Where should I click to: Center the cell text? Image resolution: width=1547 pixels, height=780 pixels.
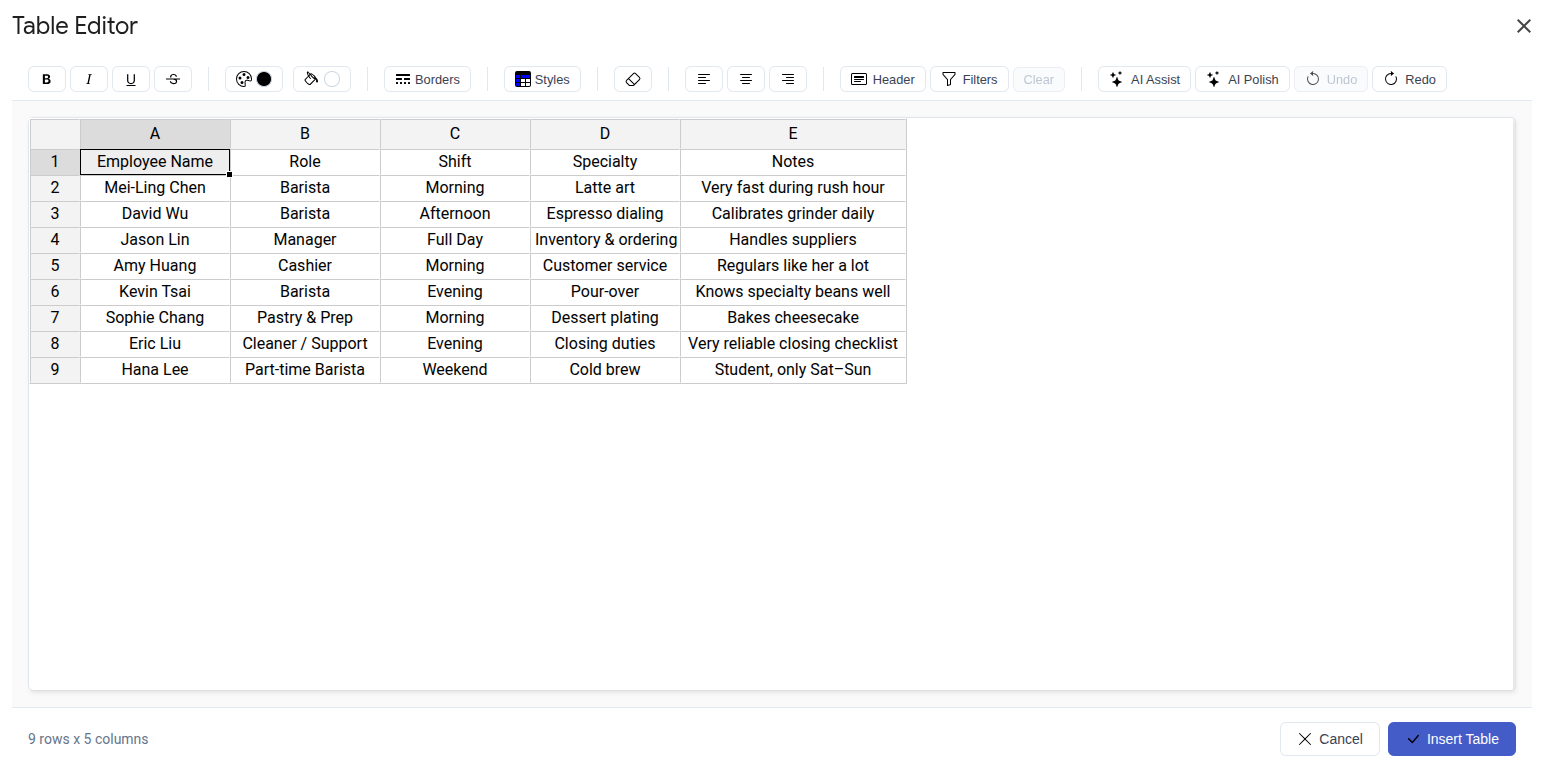point(745,79)
